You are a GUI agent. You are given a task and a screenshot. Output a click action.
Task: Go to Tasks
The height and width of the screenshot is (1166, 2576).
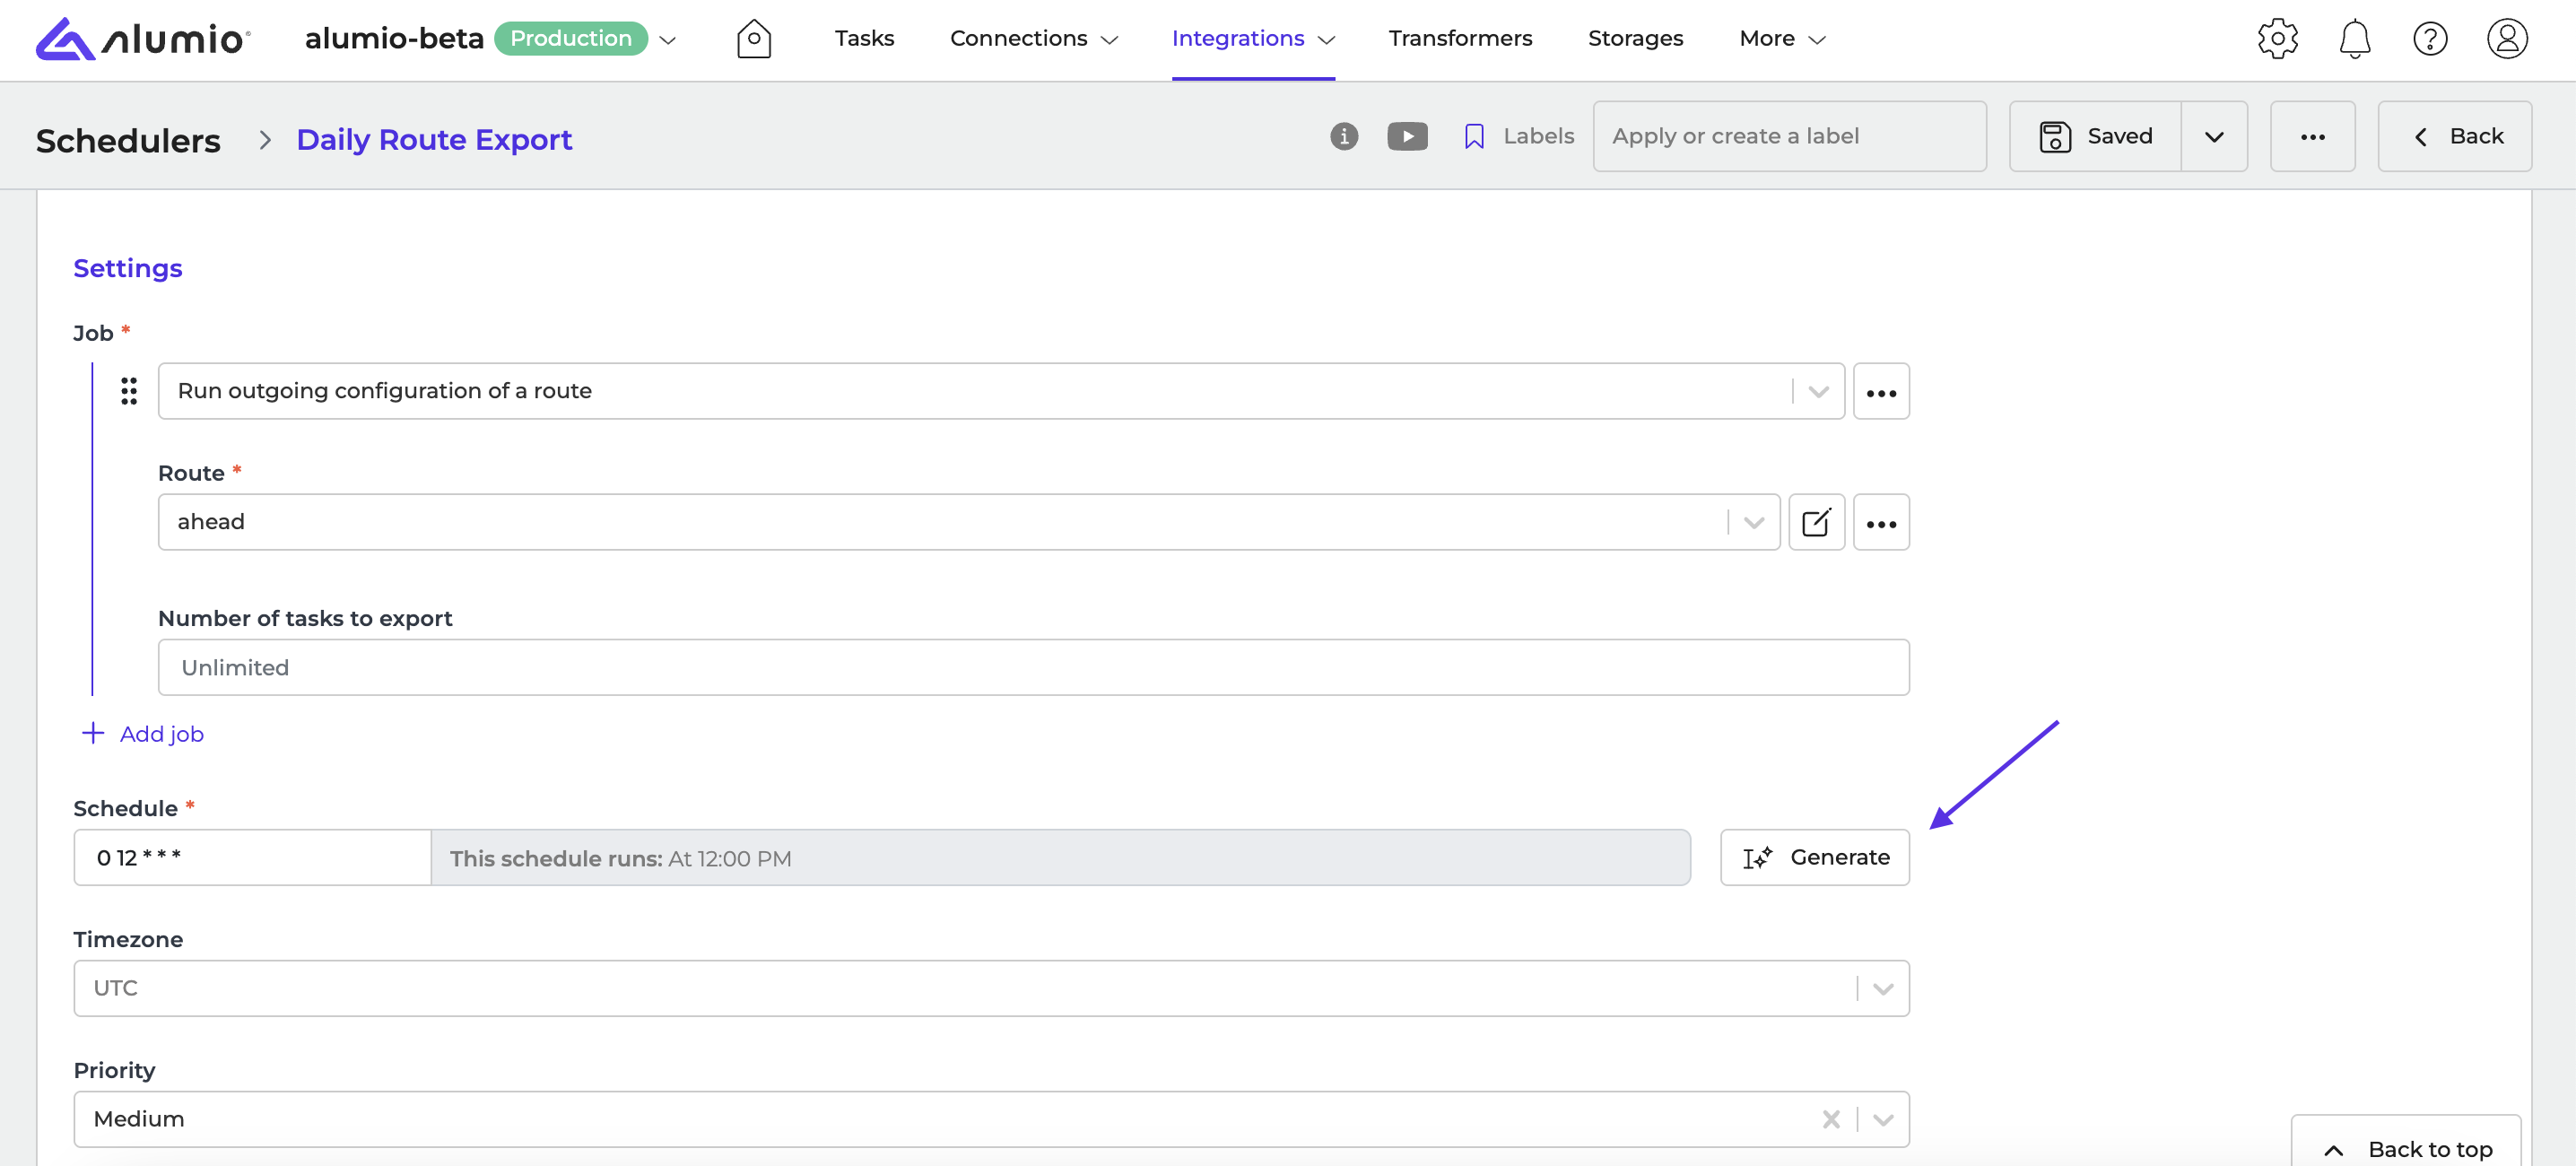864,39
